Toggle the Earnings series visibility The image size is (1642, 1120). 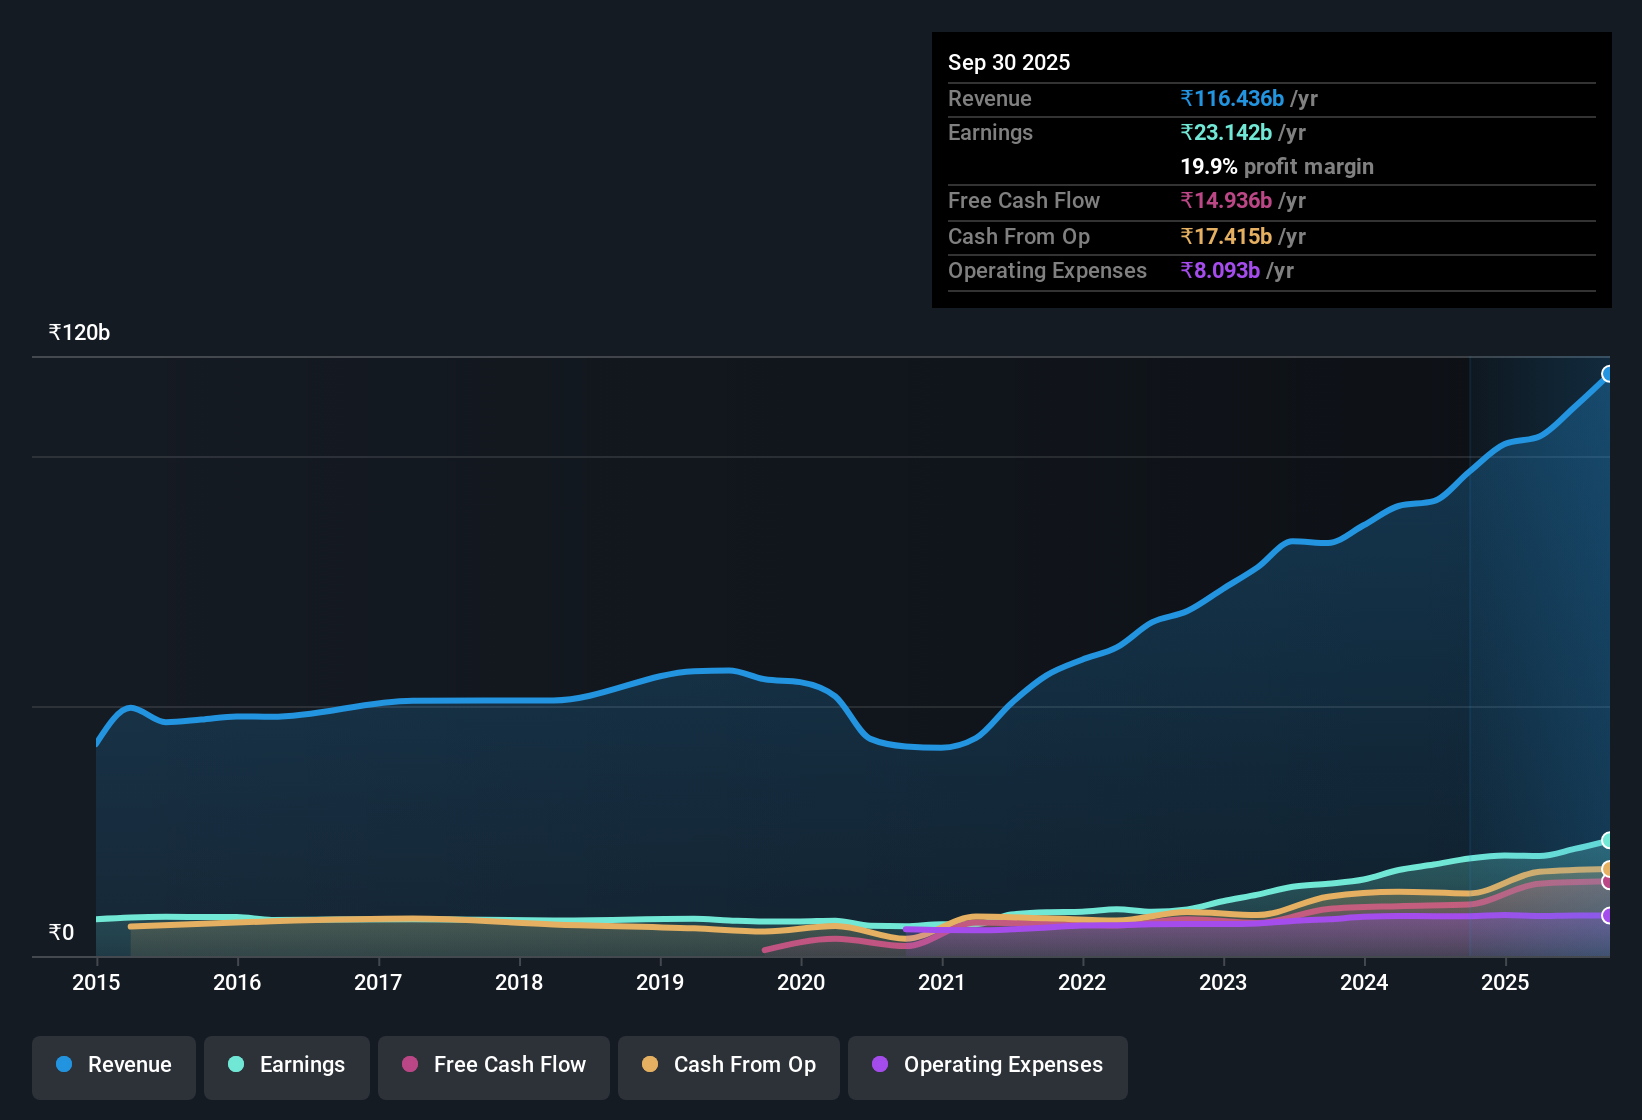[x=287, y=1066]
